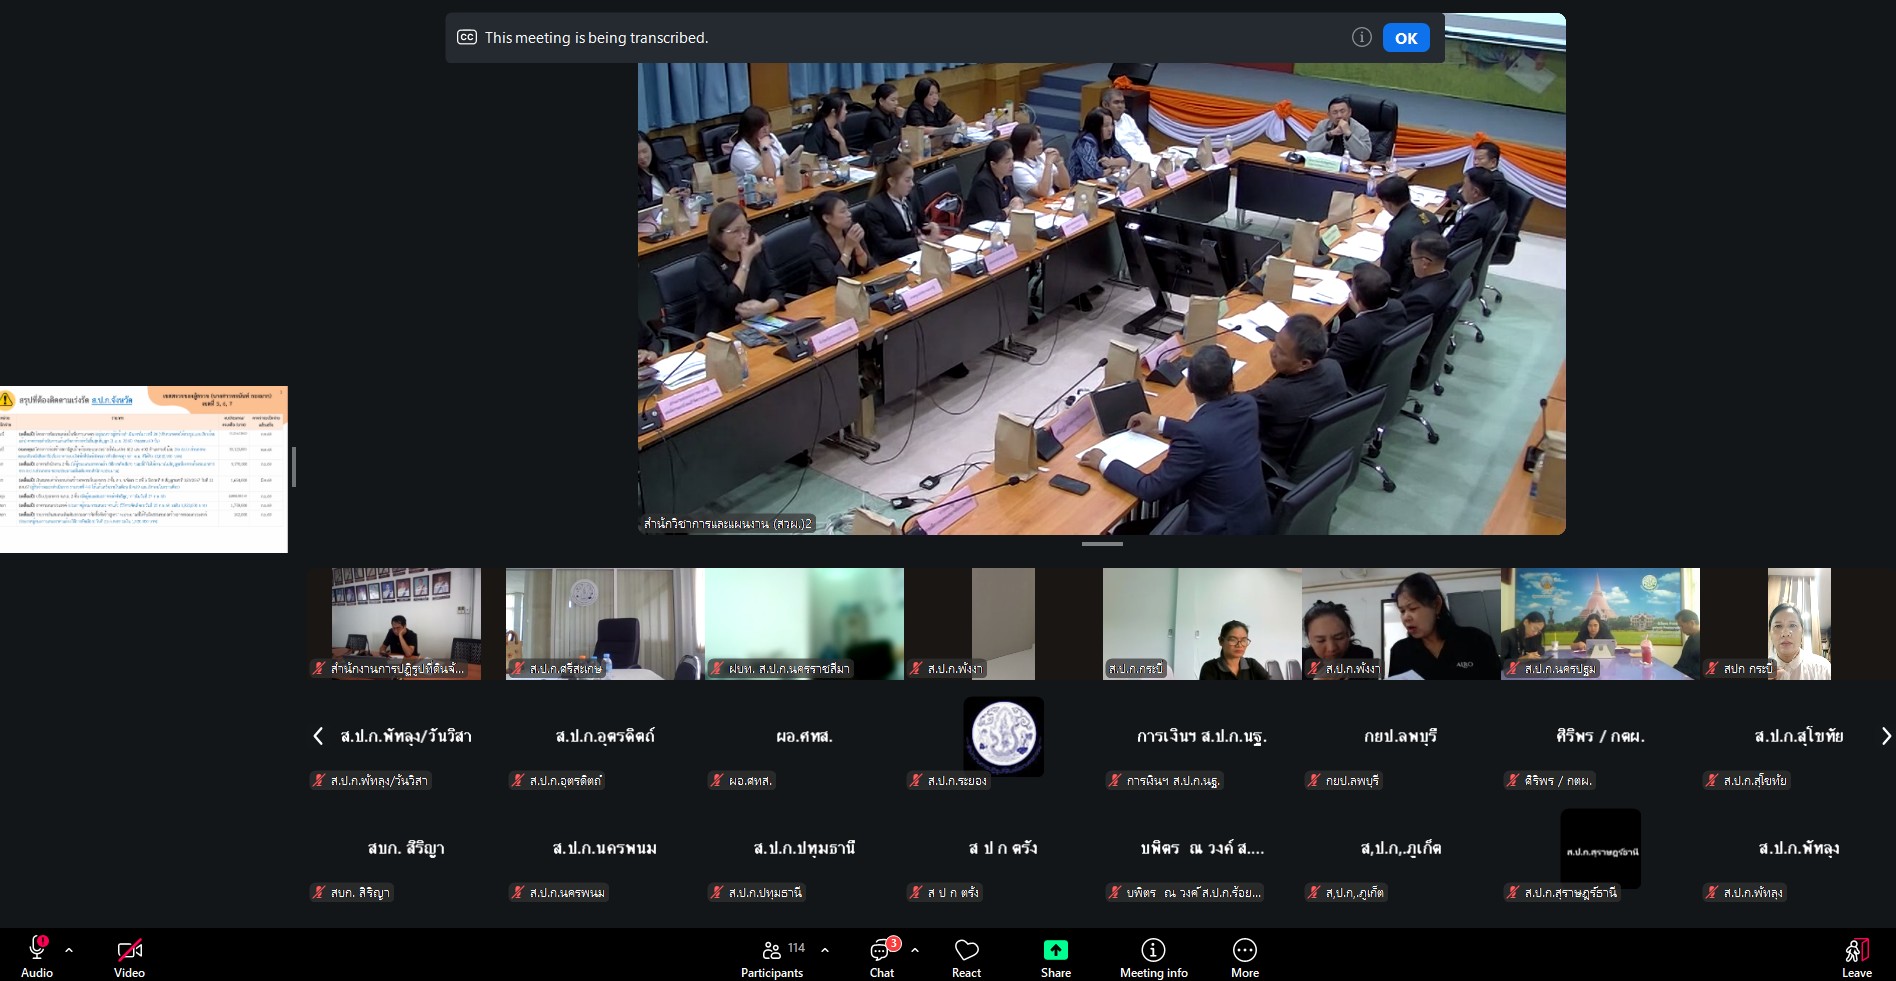Turn on your camera with the Video toggle
The height and width of the screenshot is (981, 1896).
click(128, 951)
